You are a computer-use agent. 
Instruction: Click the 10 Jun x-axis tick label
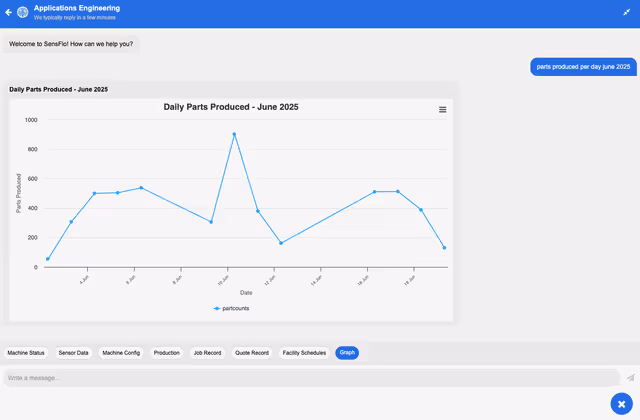pyautogui.click(x=224, y=280)
